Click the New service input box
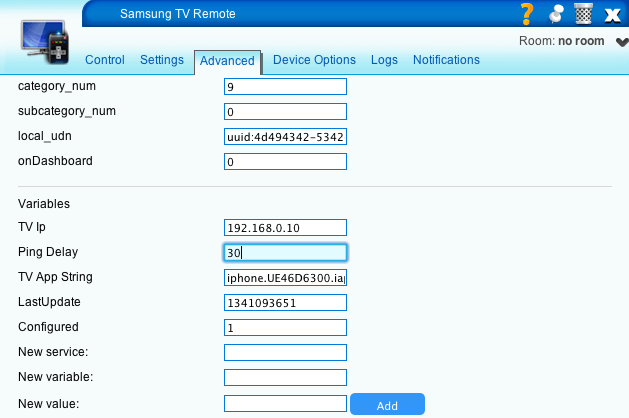629x418 pixels. pyautogui.click(x=285, y=353)
